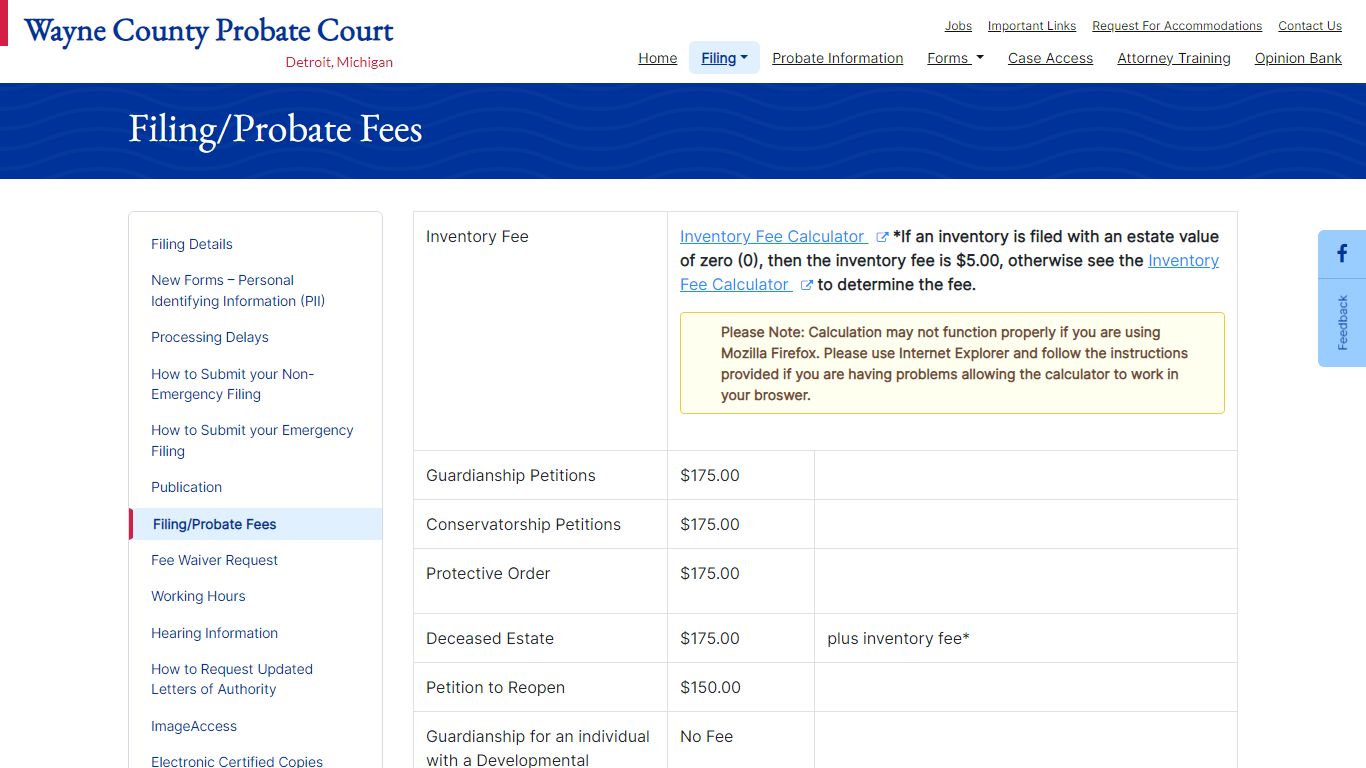Open Hearing Information sidebar item

pos(215,633)
